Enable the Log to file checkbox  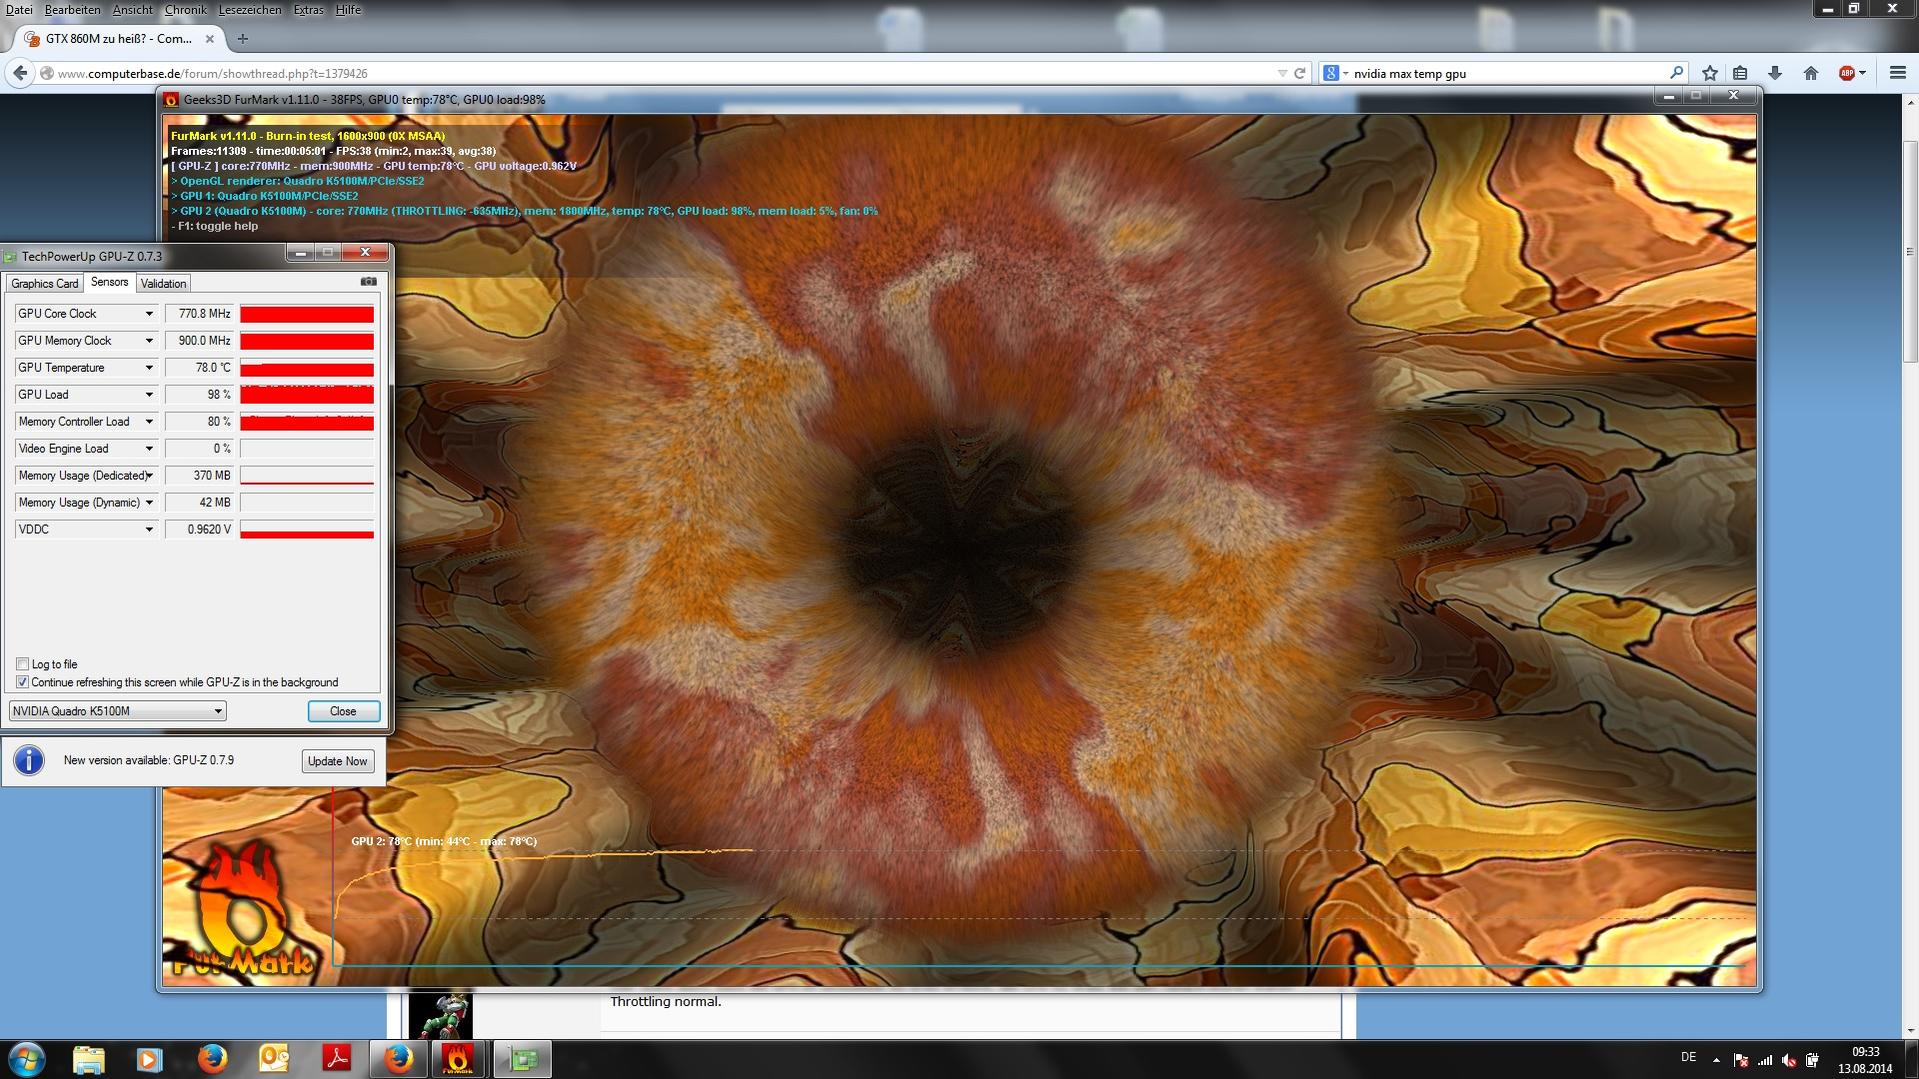point(22,664)
